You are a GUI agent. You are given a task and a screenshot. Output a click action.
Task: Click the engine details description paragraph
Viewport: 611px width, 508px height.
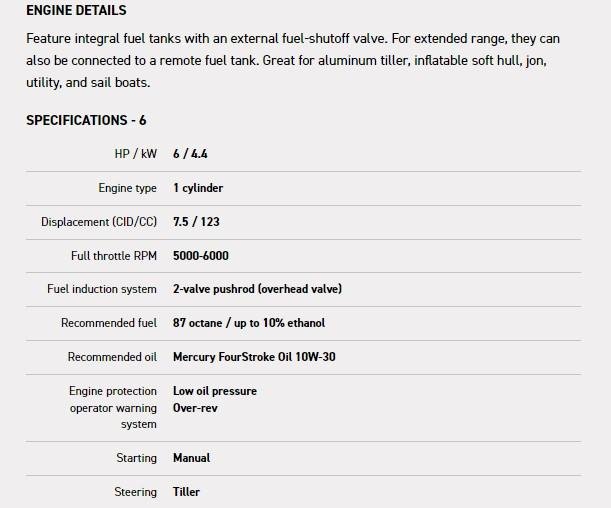(293, 60)
